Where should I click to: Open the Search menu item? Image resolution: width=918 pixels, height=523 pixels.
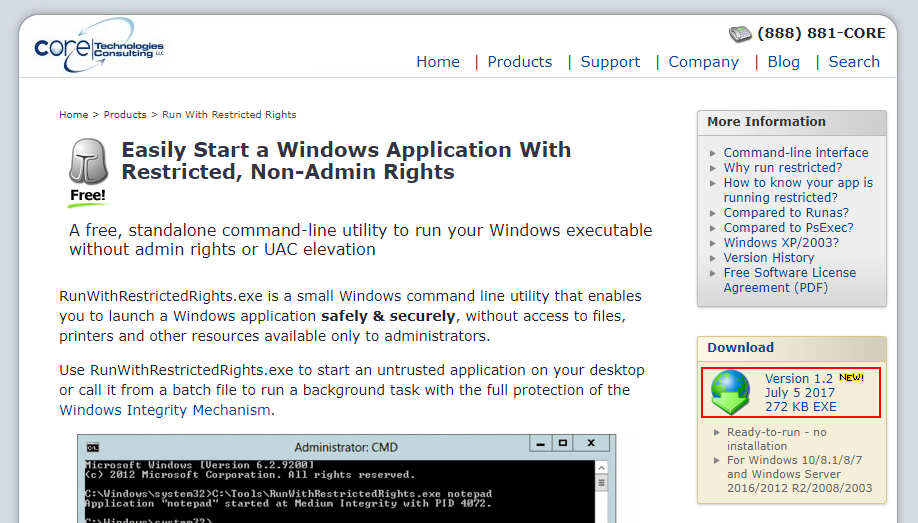click(854, 62)
